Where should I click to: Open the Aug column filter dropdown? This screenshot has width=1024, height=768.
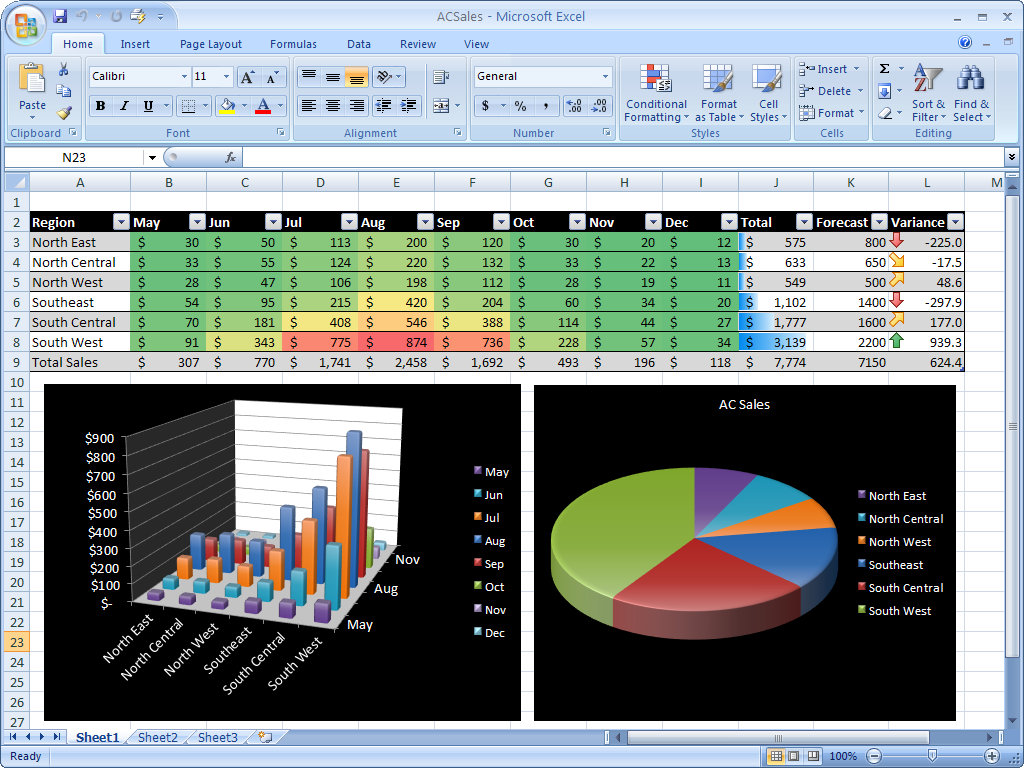point(425,222)
